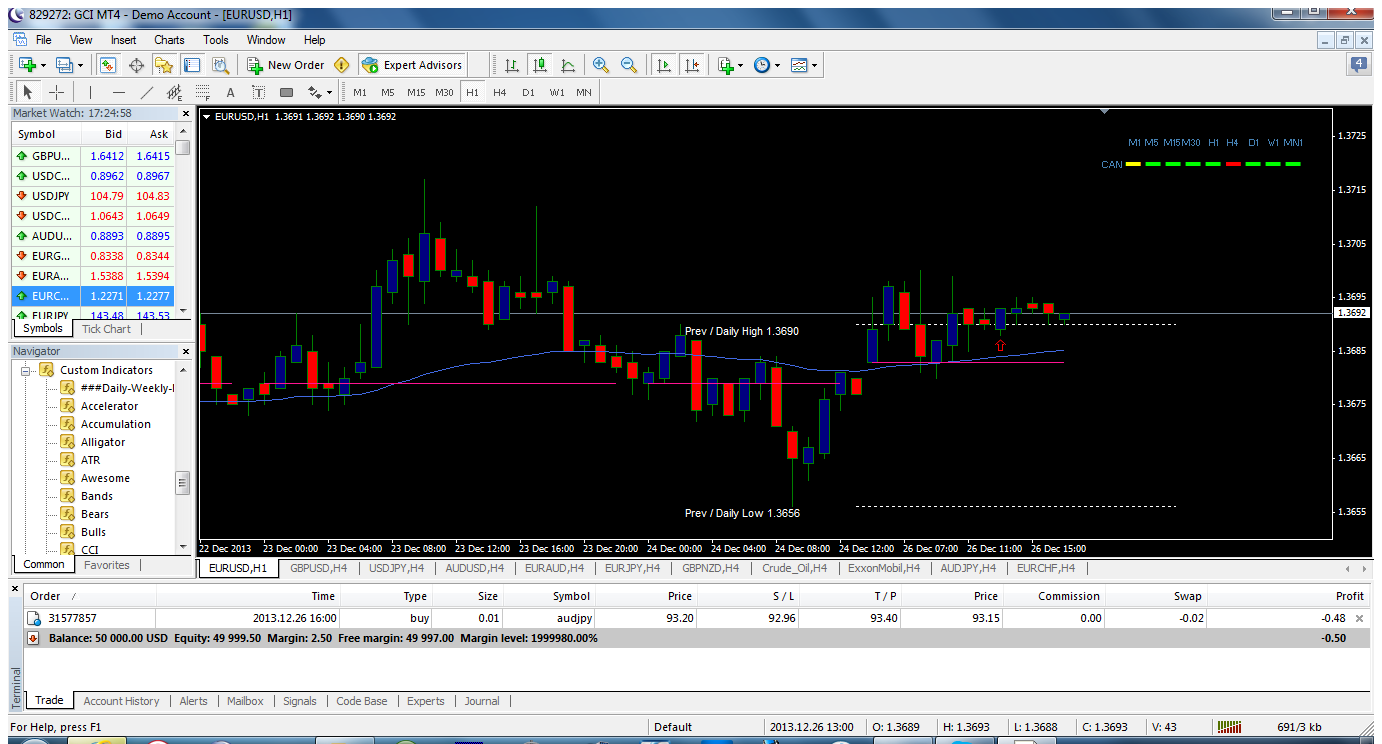This screenshot has width=1382, height=744.
Task: Switch timeframe to D1
Action: [x=528, y=92]
